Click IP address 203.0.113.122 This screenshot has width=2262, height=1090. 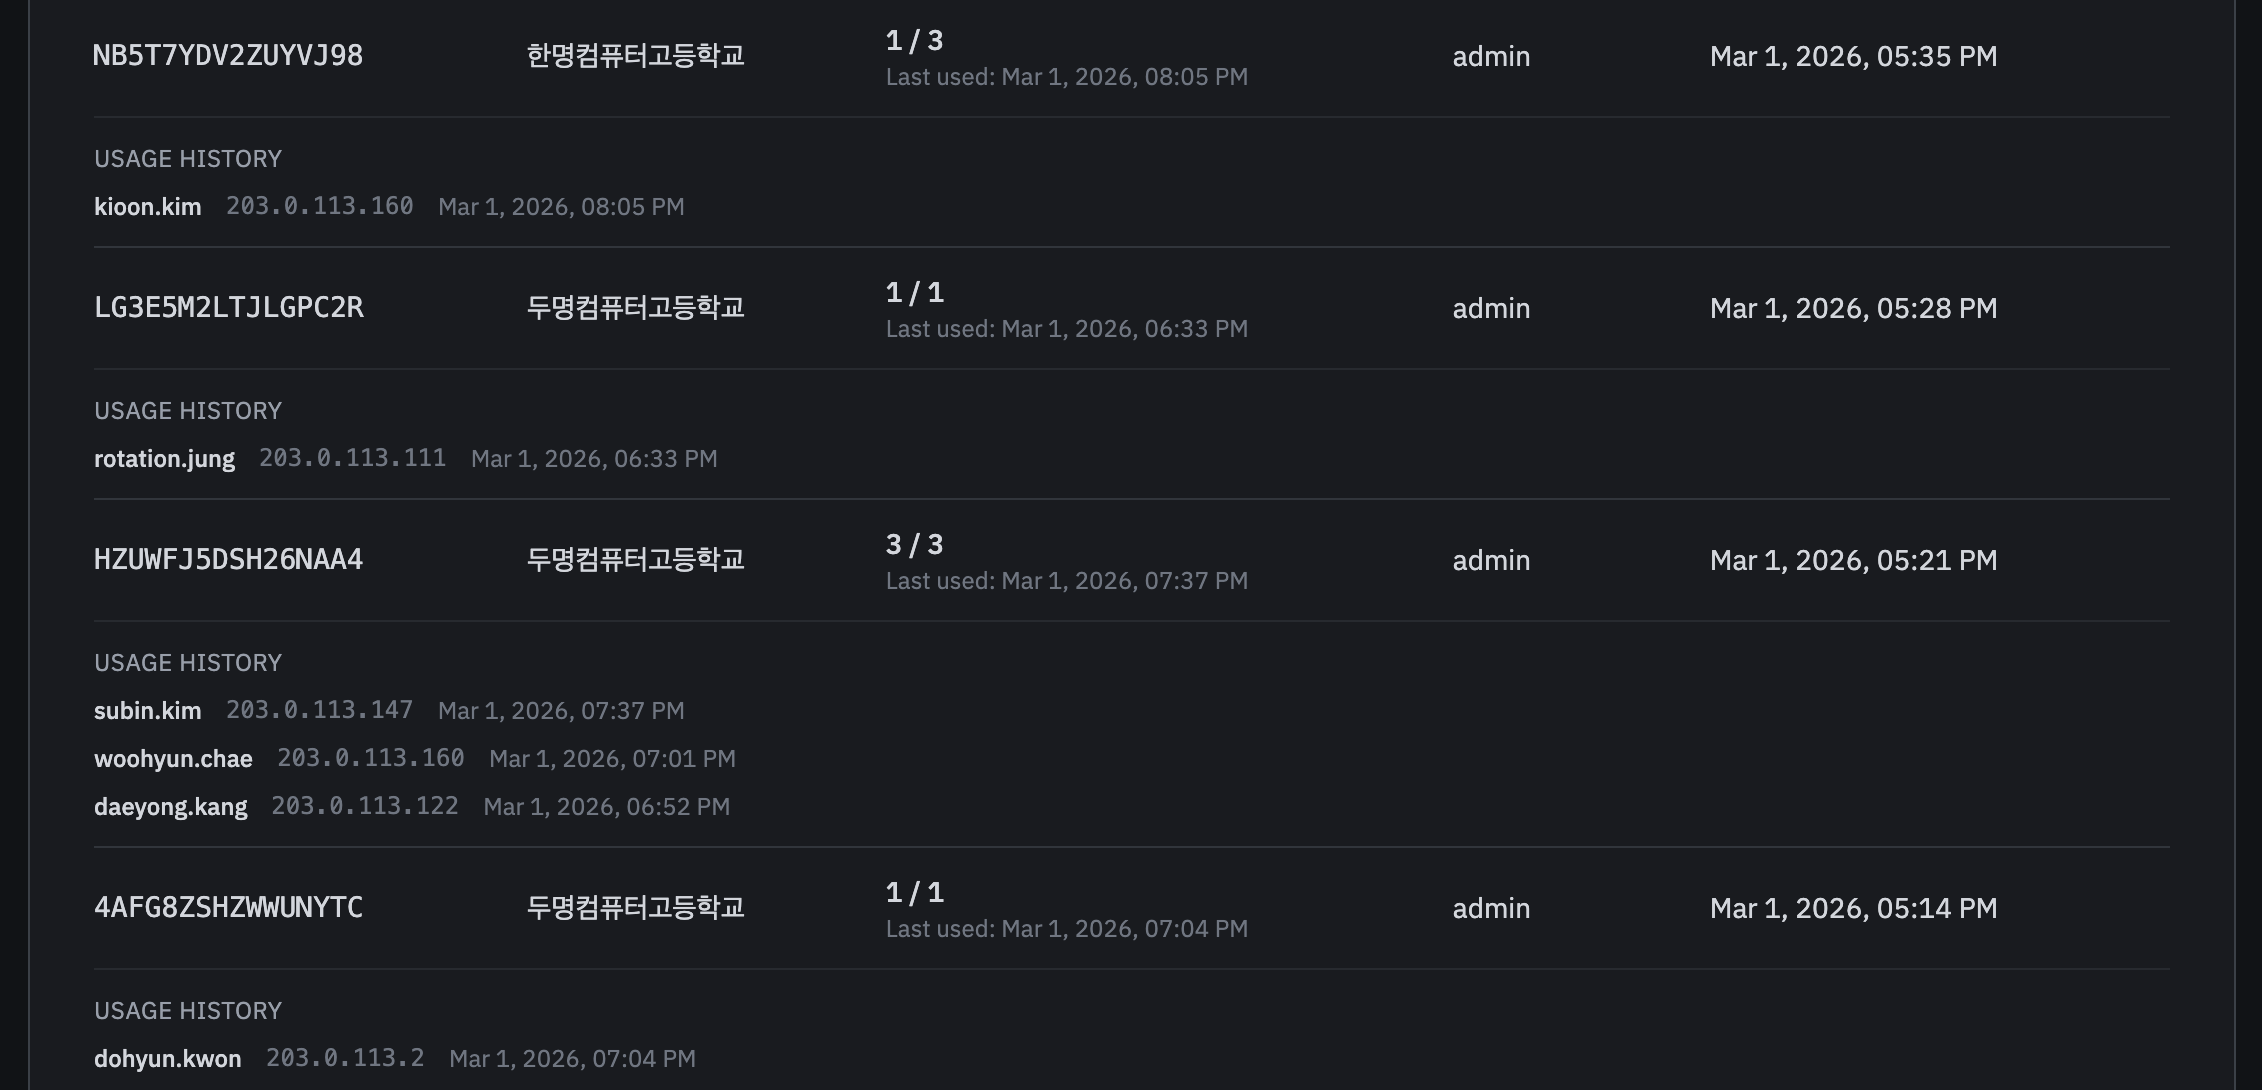365,806
